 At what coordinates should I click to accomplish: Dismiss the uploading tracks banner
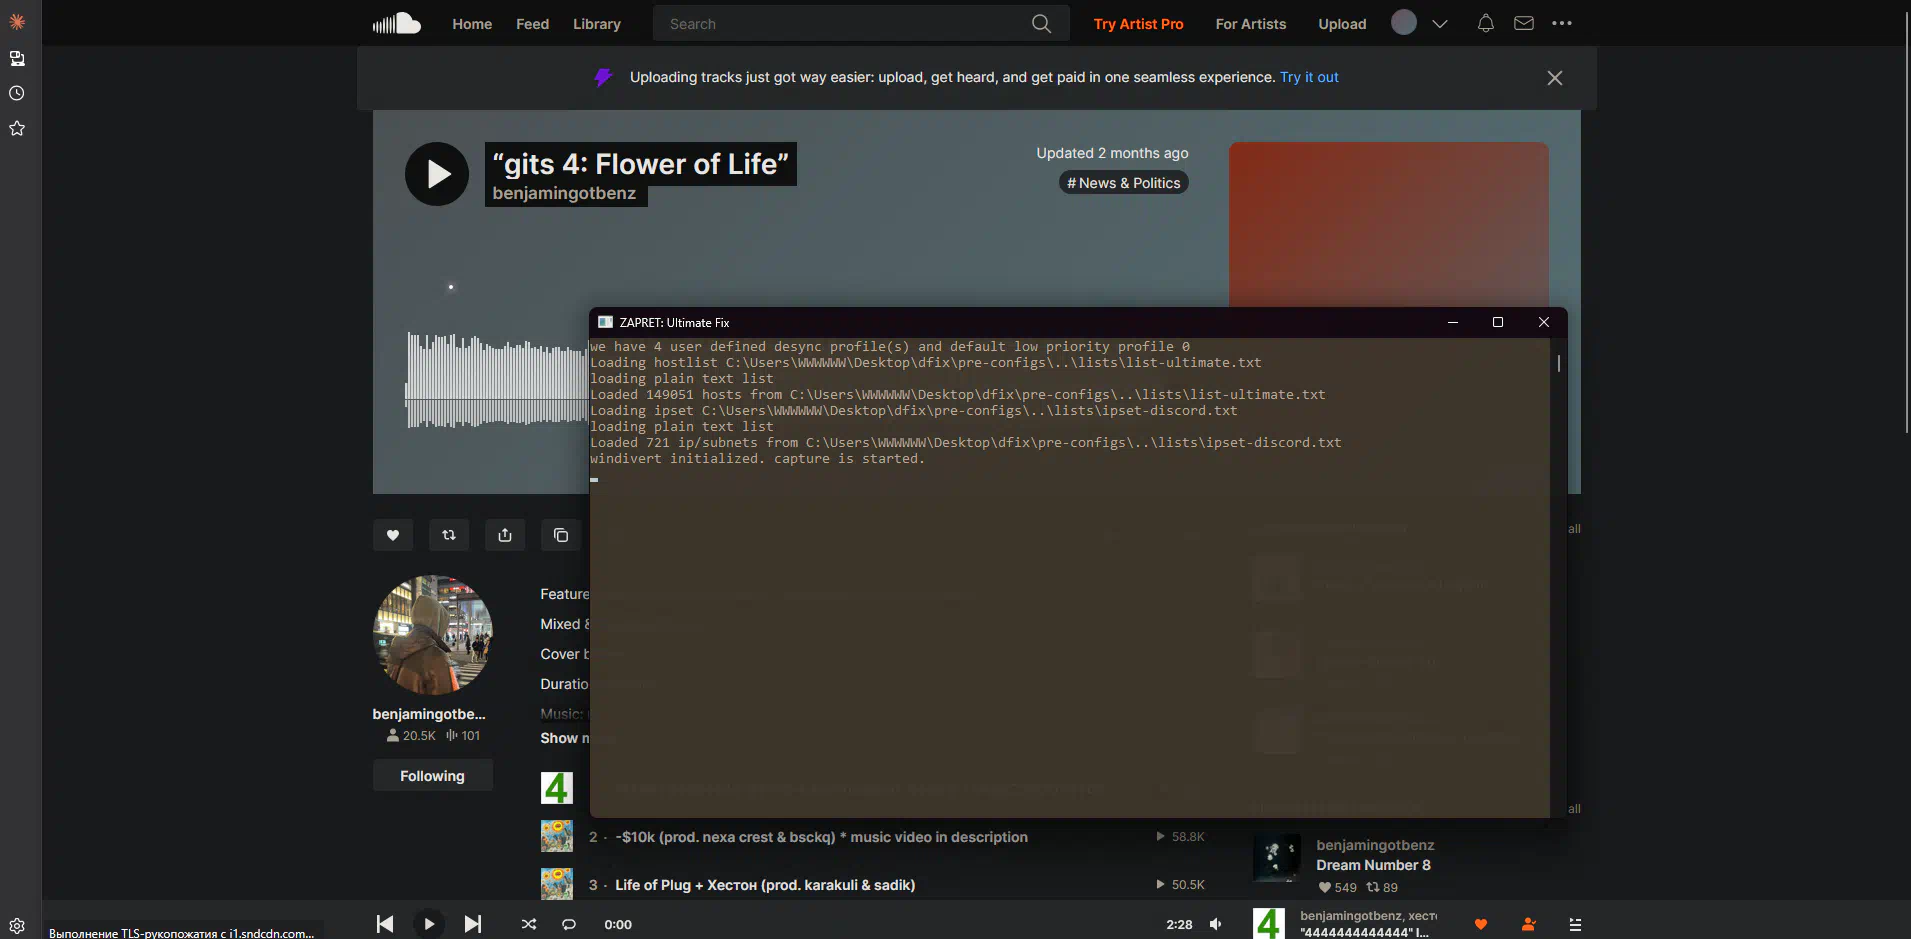click(1555, 78)
